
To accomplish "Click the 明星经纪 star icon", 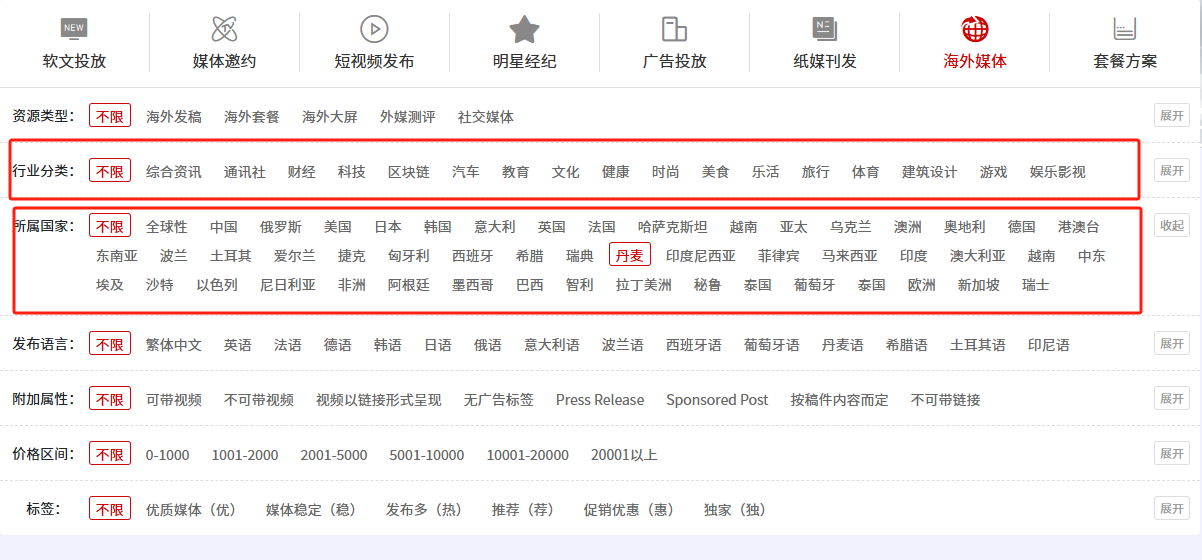I will [x=524, y=28].
